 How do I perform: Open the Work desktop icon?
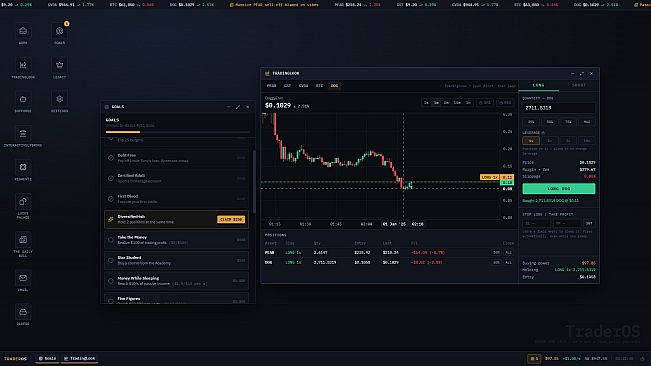click(x=23, y=31)
